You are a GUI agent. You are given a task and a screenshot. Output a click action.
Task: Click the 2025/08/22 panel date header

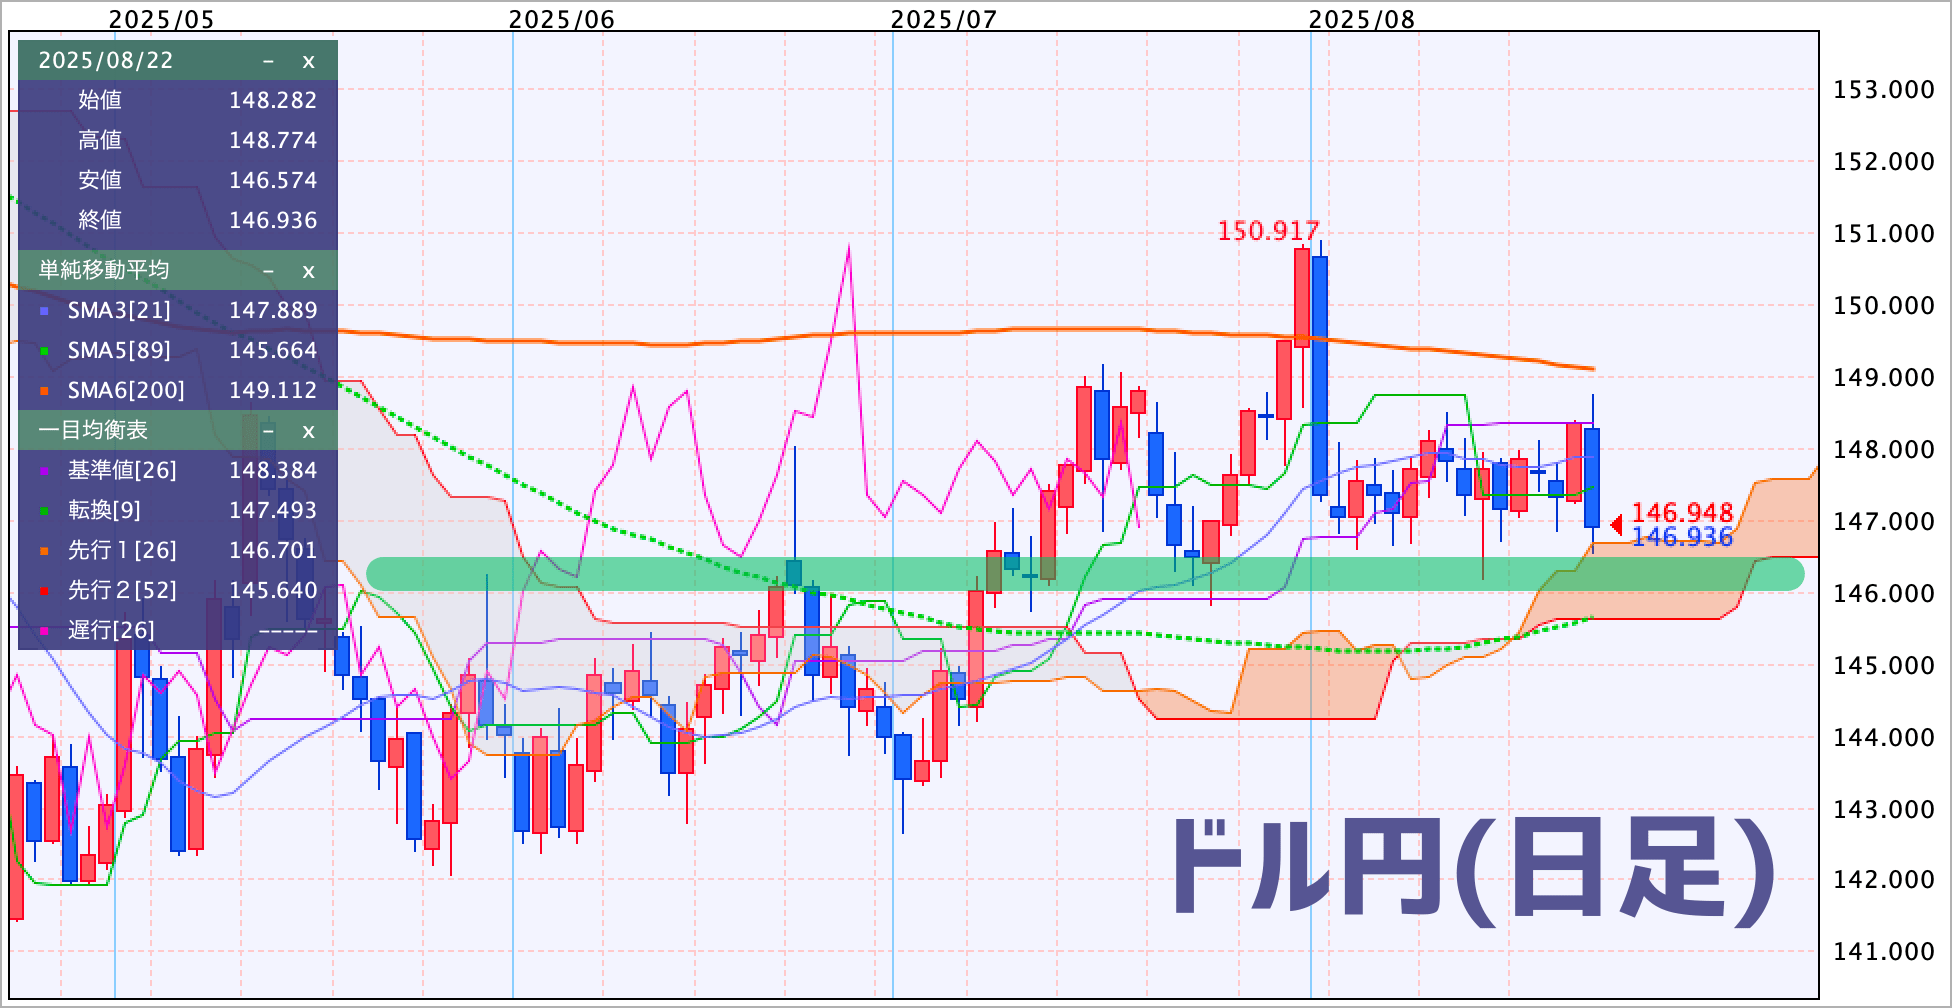[x=106, y=61]
